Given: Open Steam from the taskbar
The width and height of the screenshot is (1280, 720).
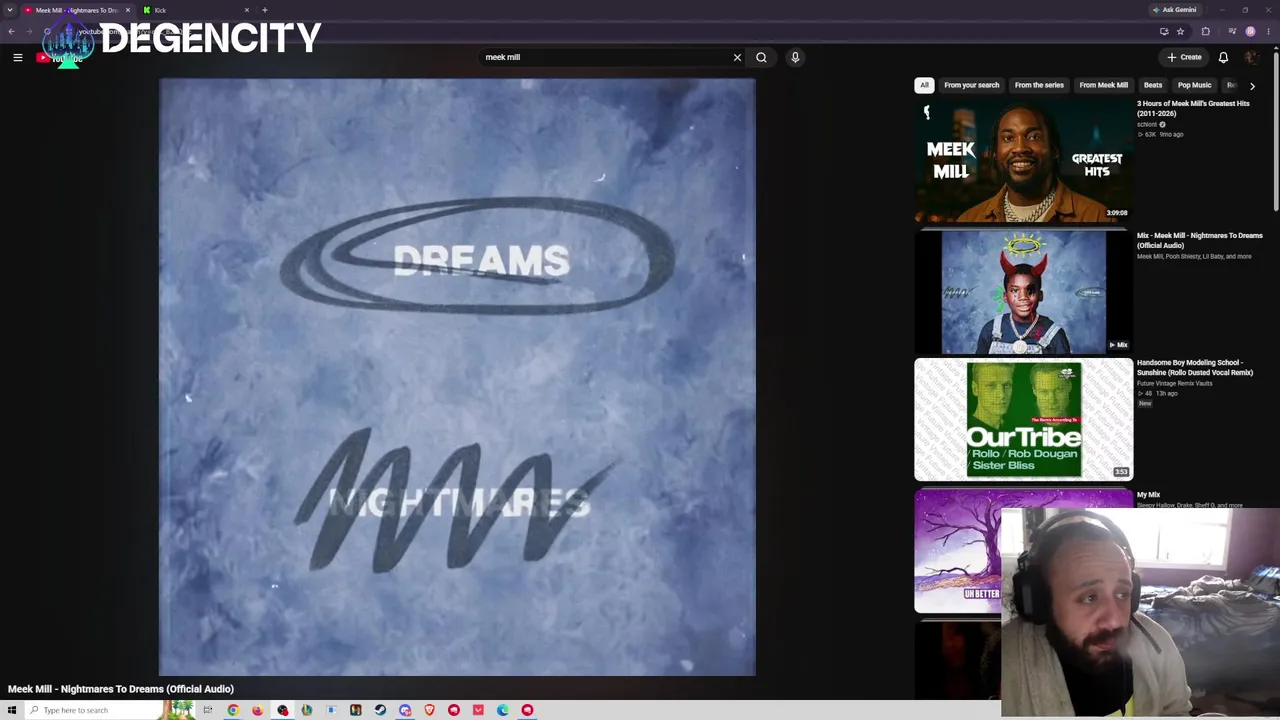Looking at the screenshot, I should [x=380, y=710].
